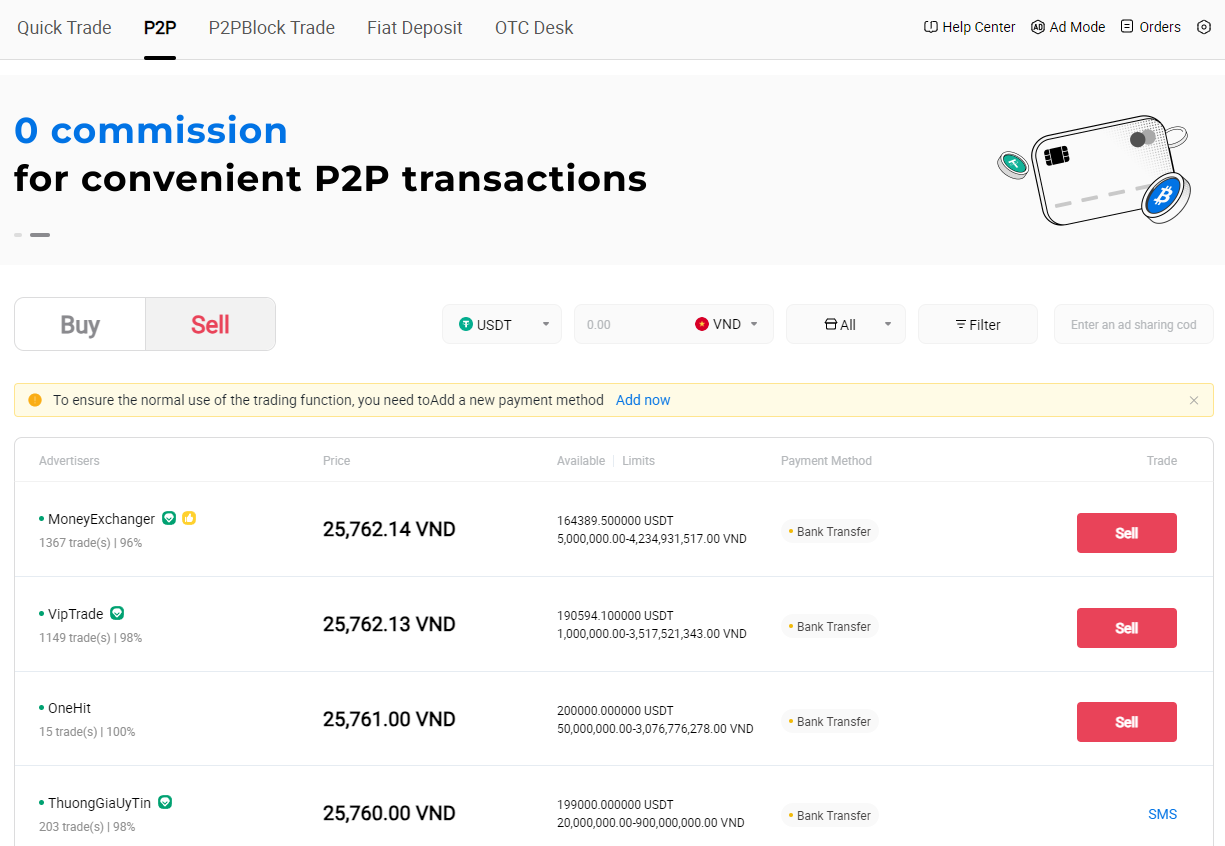Click VipTrade's green verified badge
The image size is (1225, 846).
pyautogui.click(x=117, y=613)
